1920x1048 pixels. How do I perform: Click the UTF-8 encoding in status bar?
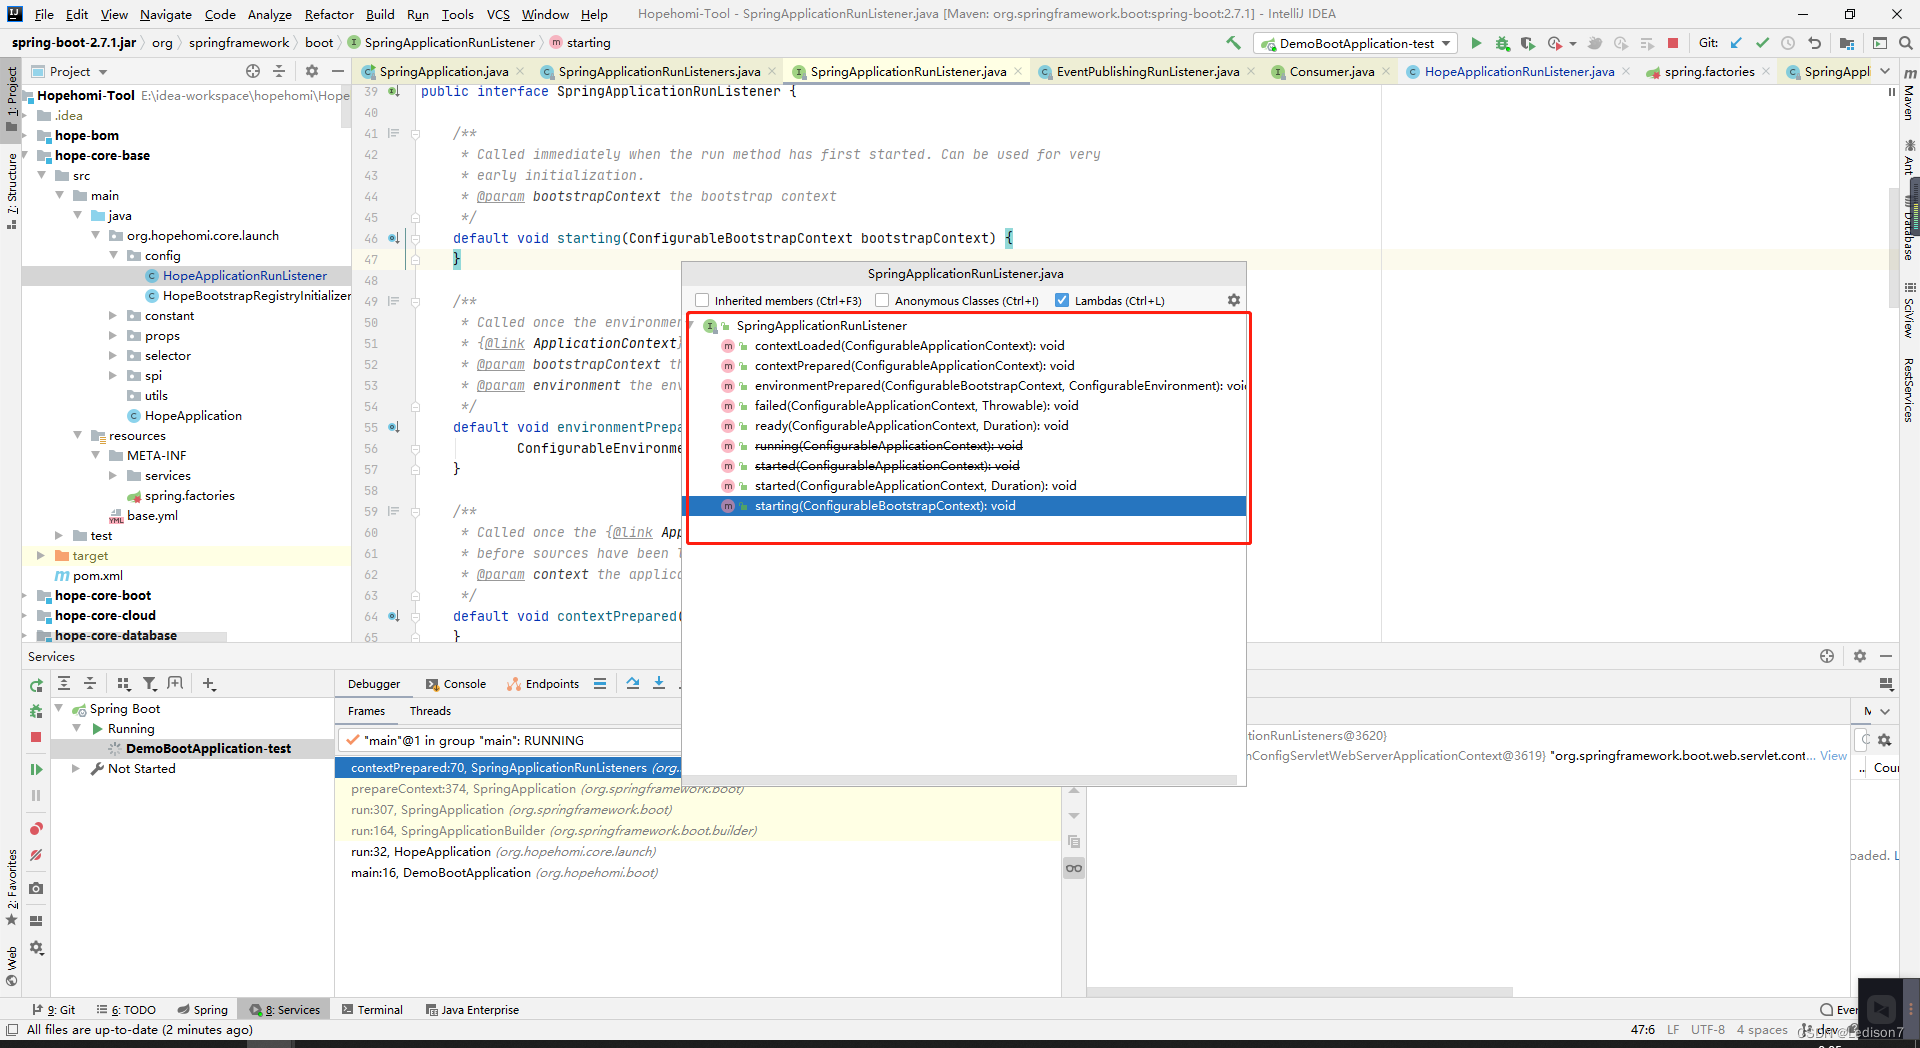tap(1708, 1030)
